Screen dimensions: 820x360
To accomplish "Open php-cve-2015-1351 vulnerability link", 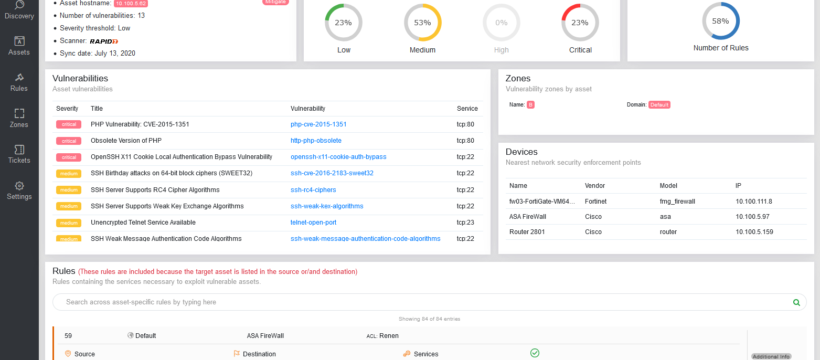I will (318, 125).
